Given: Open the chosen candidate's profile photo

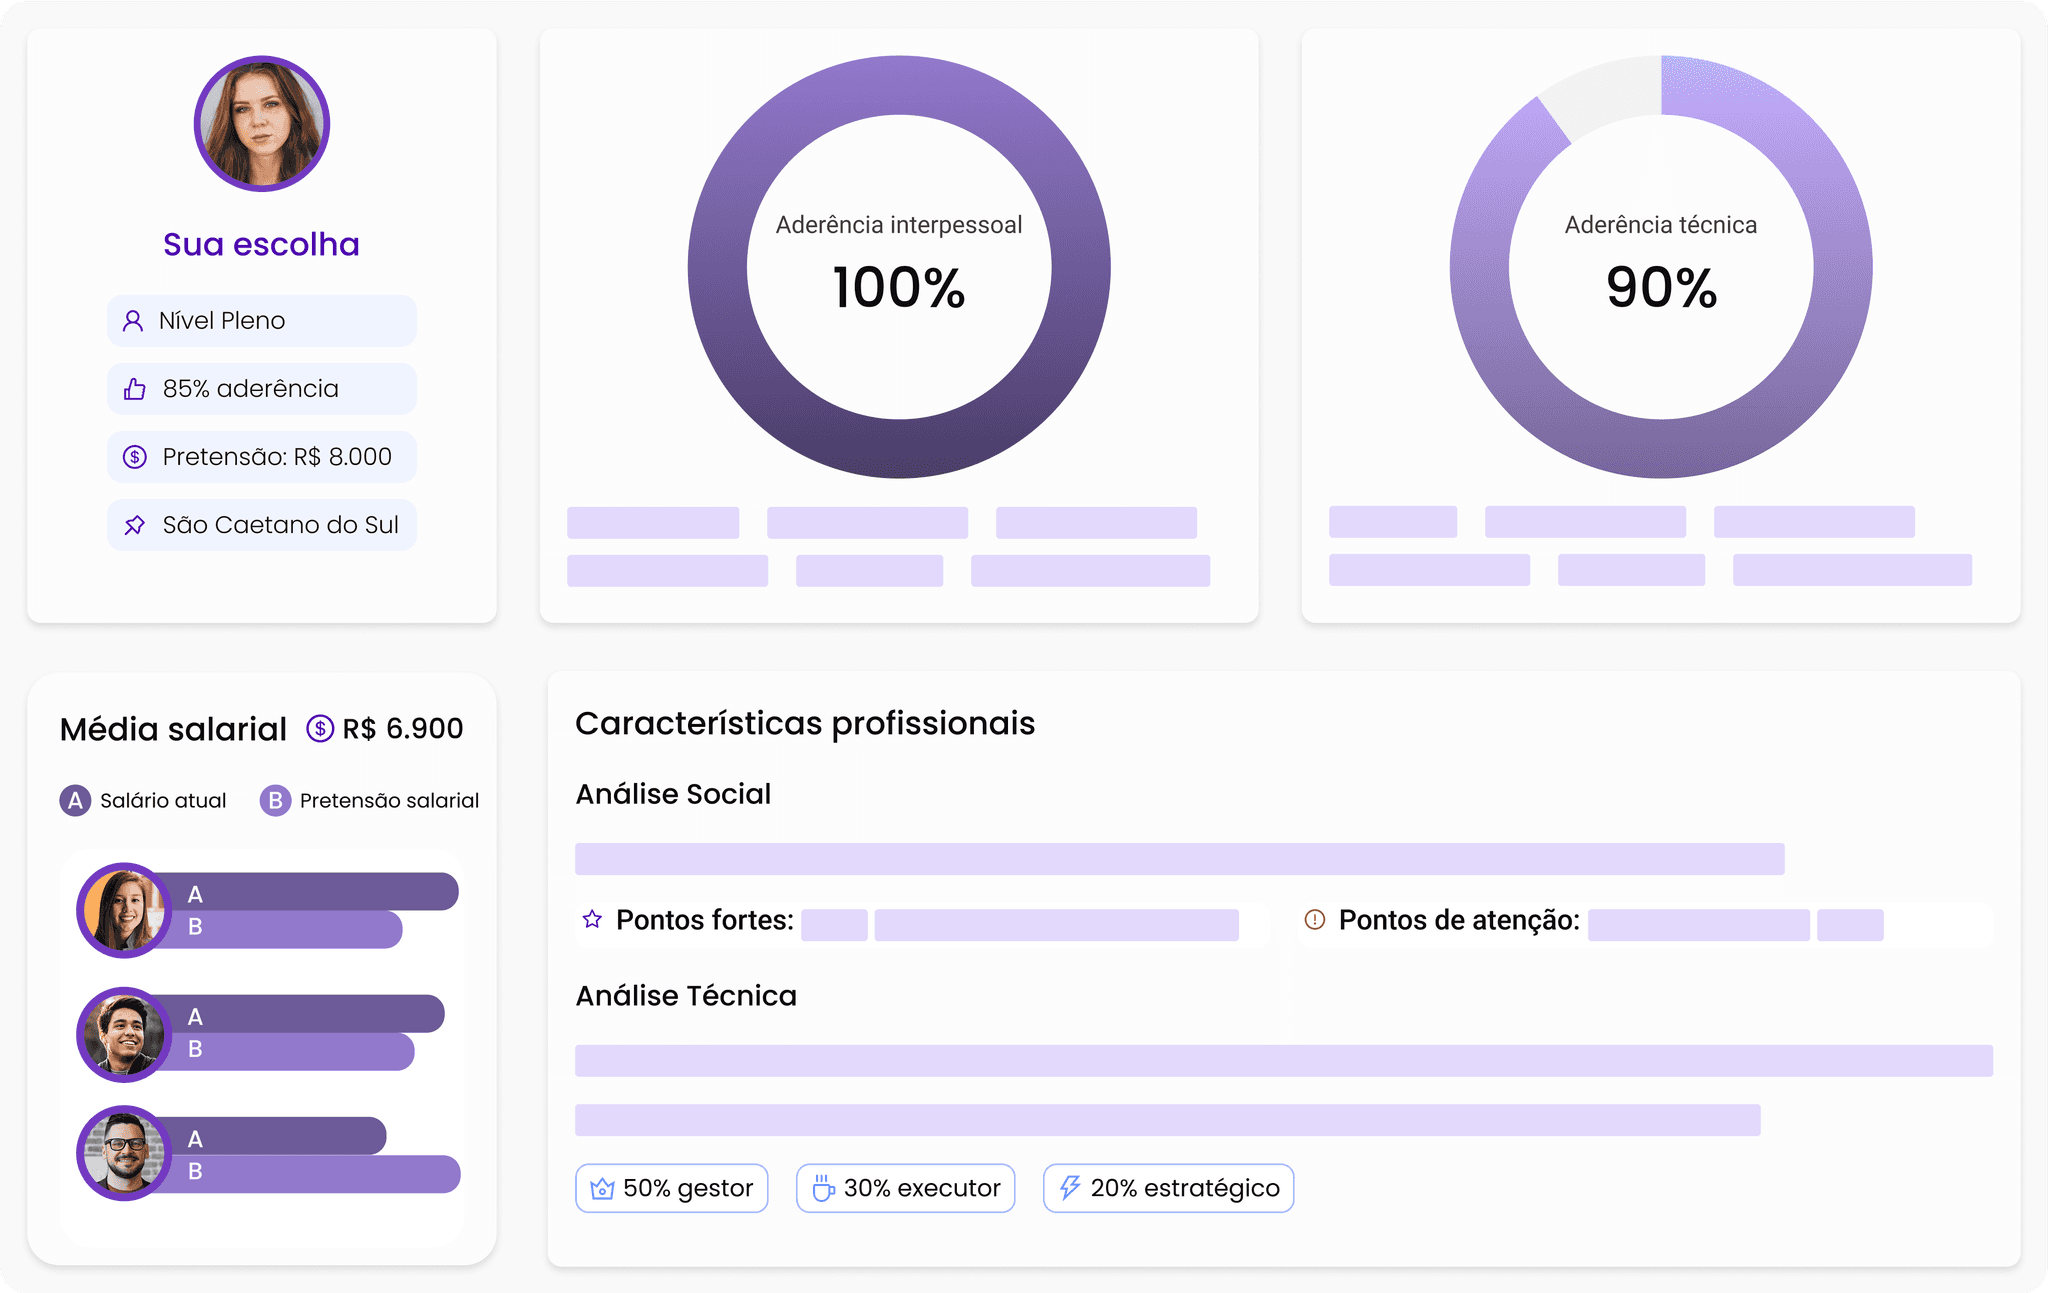Looking at the screenshot, I should tap(262, 124).
